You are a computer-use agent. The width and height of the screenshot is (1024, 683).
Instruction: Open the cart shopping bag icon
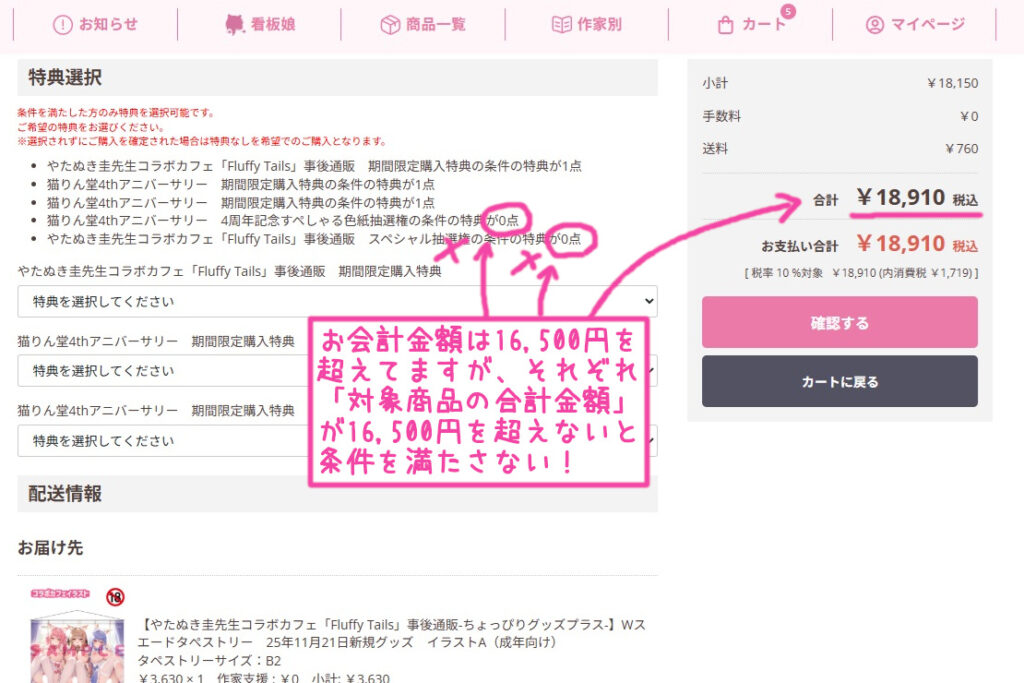tap(727, 25)
